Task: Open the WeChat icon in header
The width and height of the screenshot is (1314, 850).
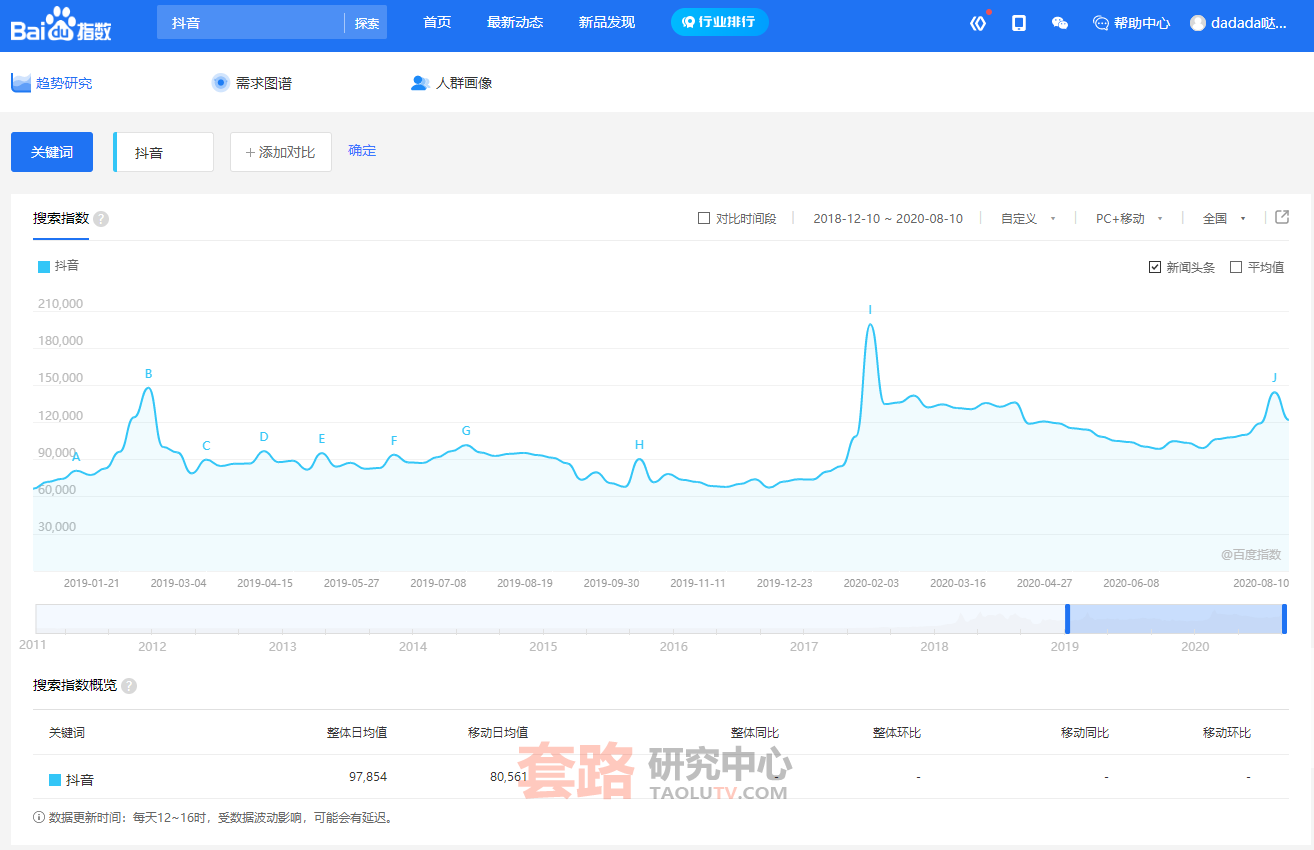Action: coord(1060,23)
